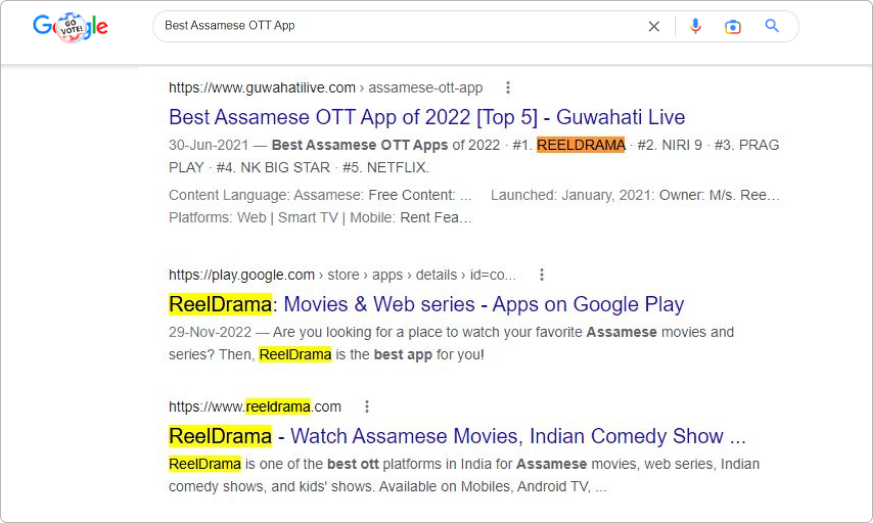This screenshot has width=873, height=523.
Task: Click '#4. NK BIG STAR' snippet text
Action: (x=273, y=168)
